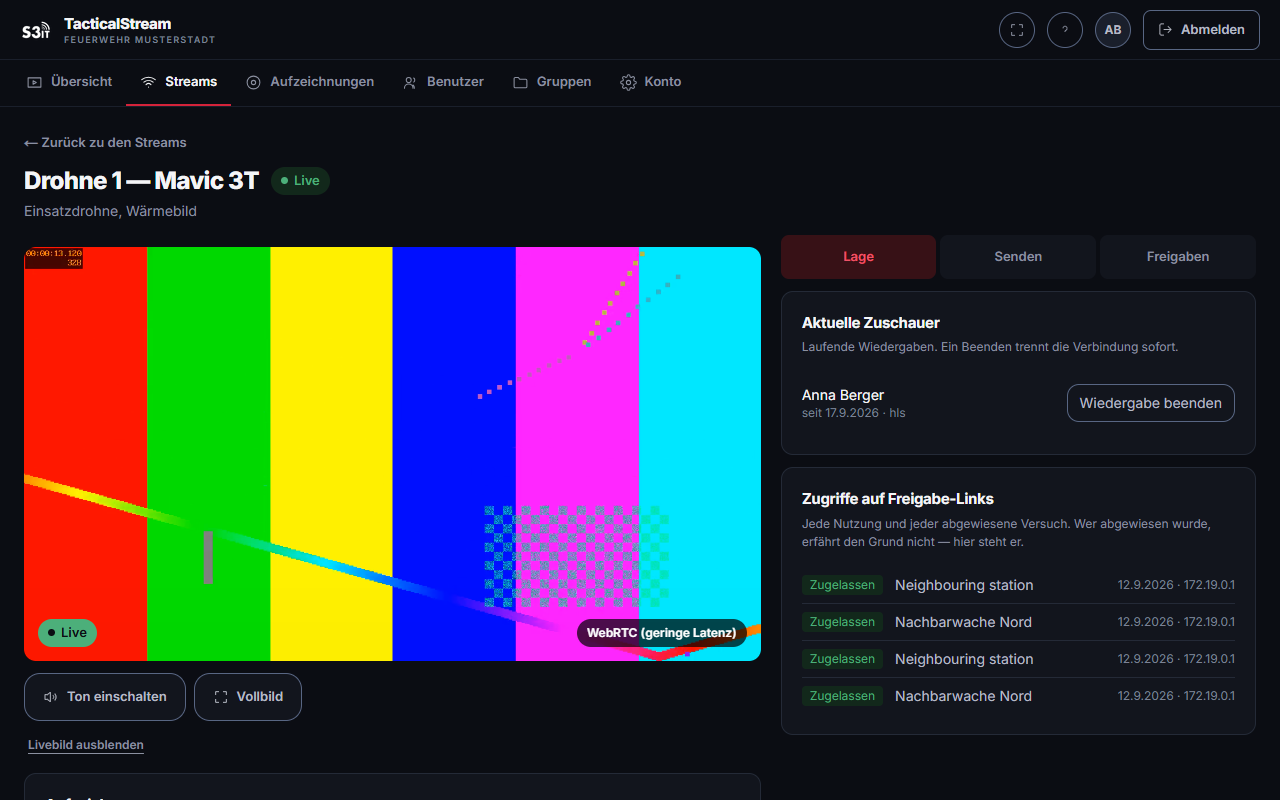Click the Anna Berger viewer name

843,395
